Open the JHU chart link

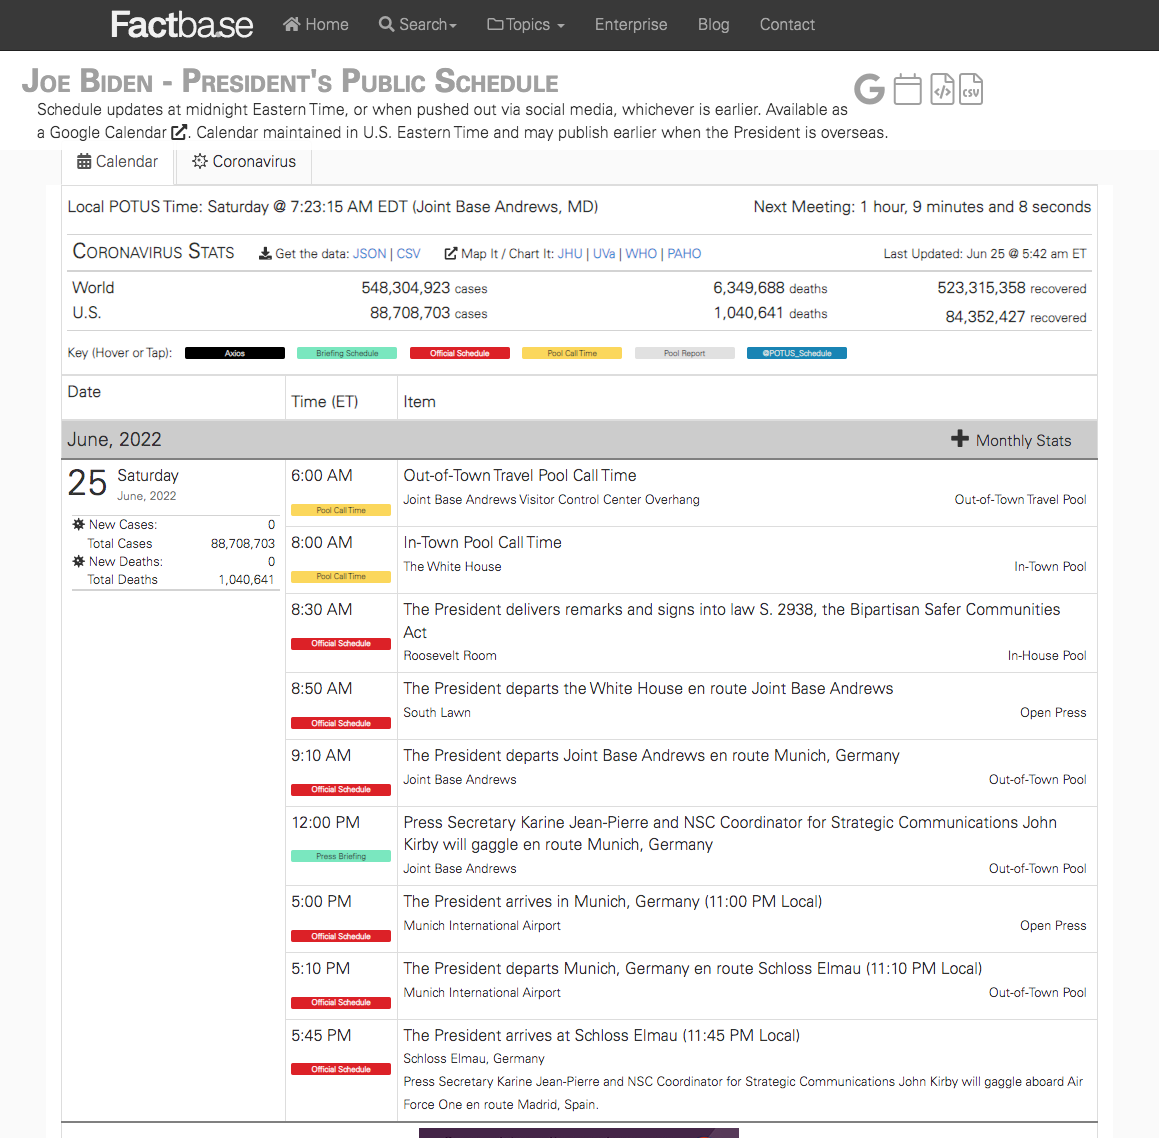coord(570,253)
